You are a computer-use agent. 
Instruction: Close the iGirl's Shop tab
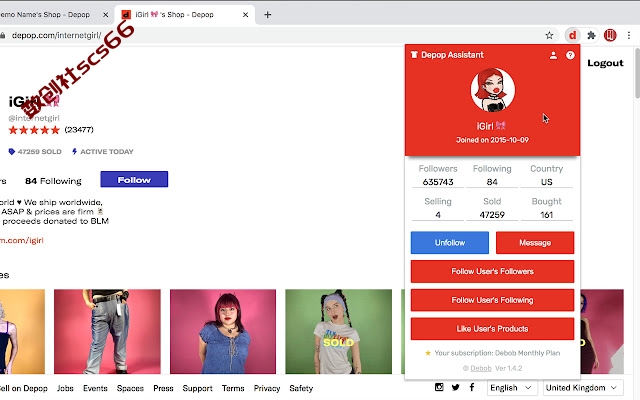coord(245,15)
